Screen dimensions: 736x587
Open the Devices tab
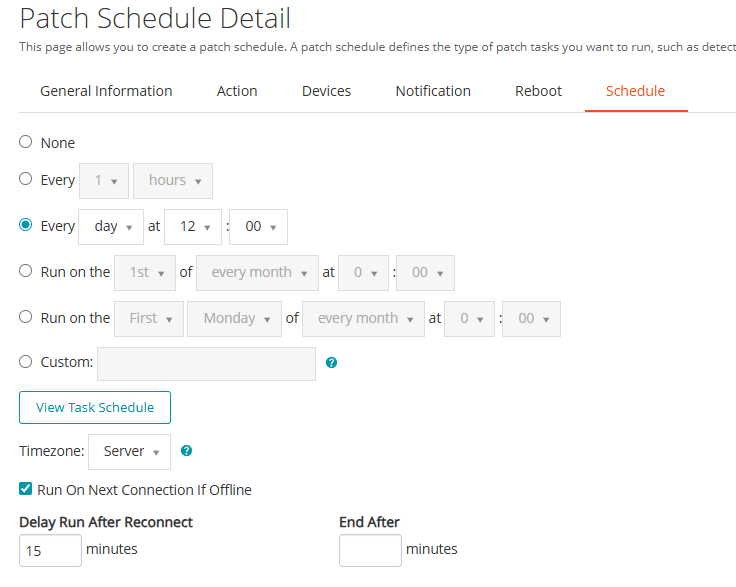pyautogui.click(x=326, y=91)
